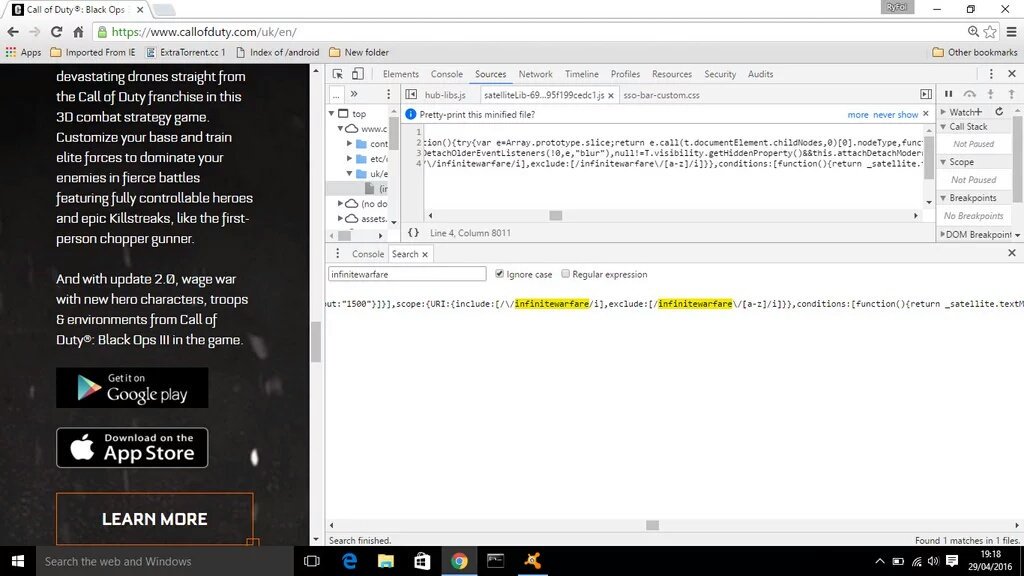Click the browser back arrow
The image size is (1024, 576).
[13, 31]
